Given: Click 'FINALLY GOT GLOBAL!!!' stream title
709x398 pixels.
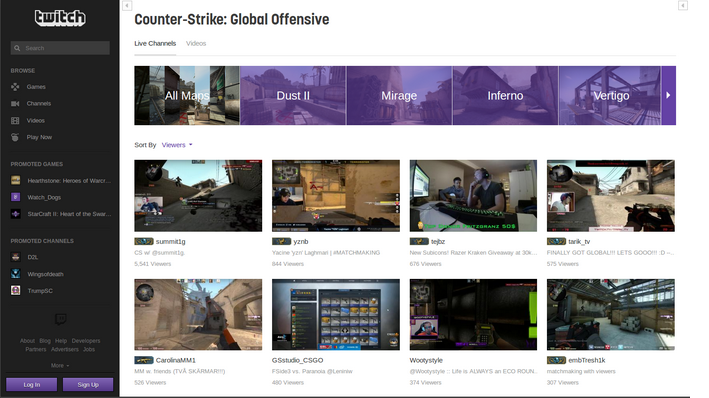Looking at the screenshot, I should point(610,253).
